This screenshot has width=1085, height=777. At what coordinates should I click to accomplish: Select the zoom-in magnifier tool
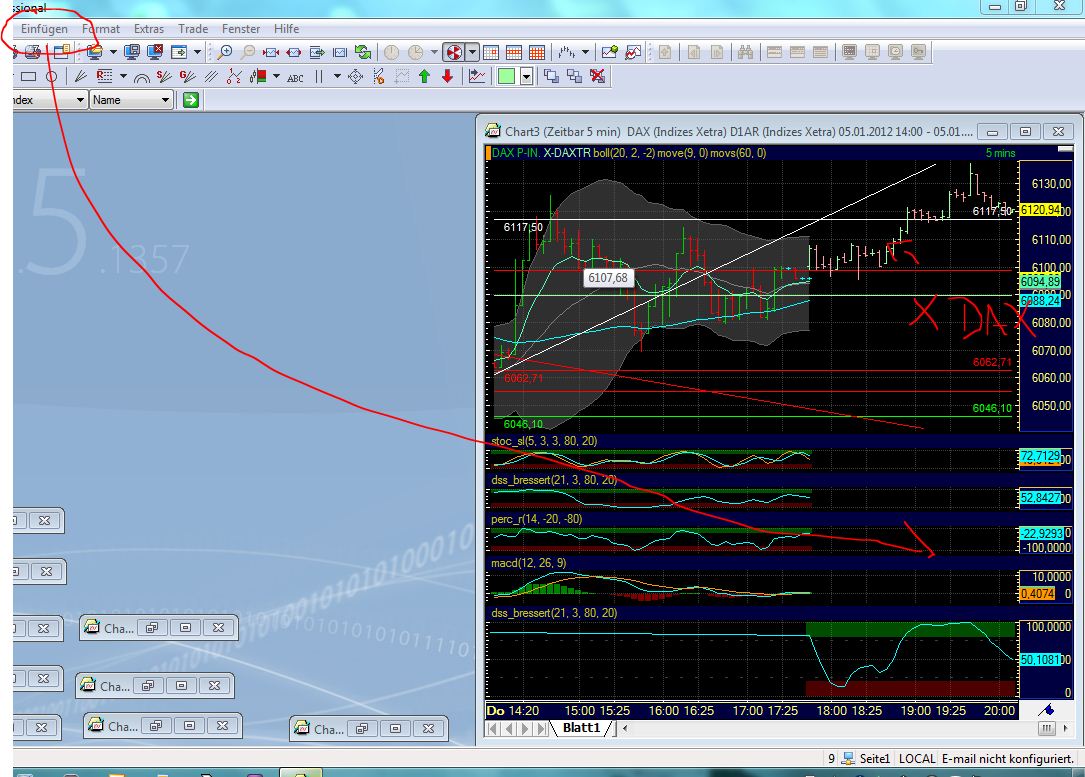(227, 52)
